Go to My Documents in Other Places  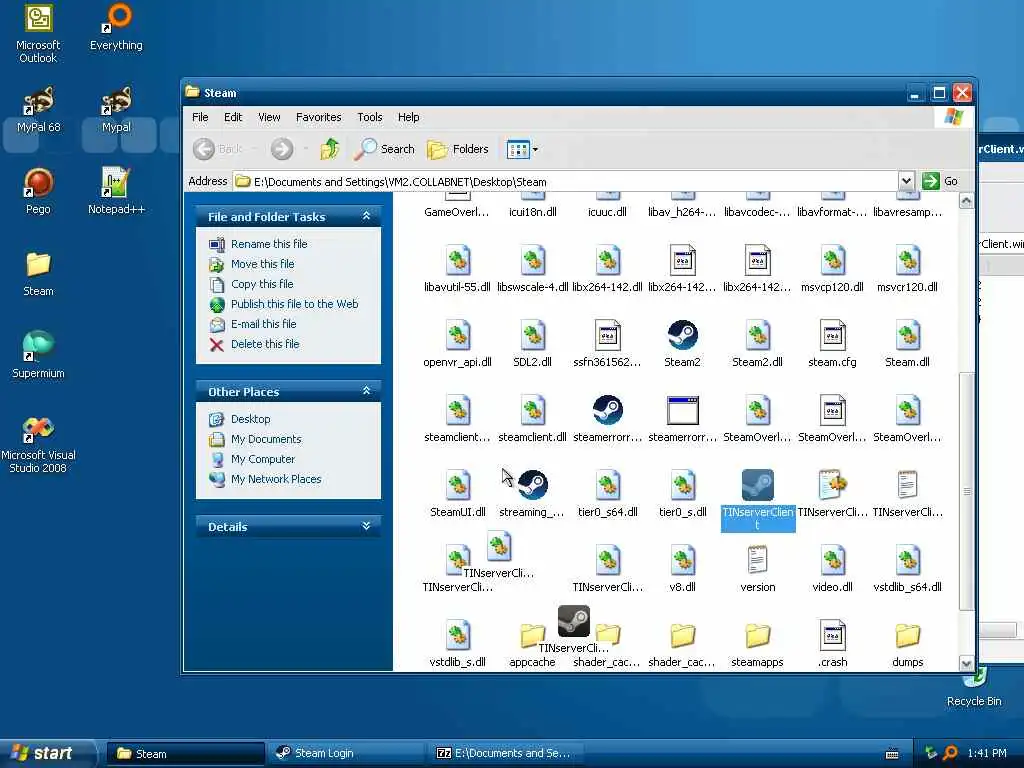coord(266,439)
